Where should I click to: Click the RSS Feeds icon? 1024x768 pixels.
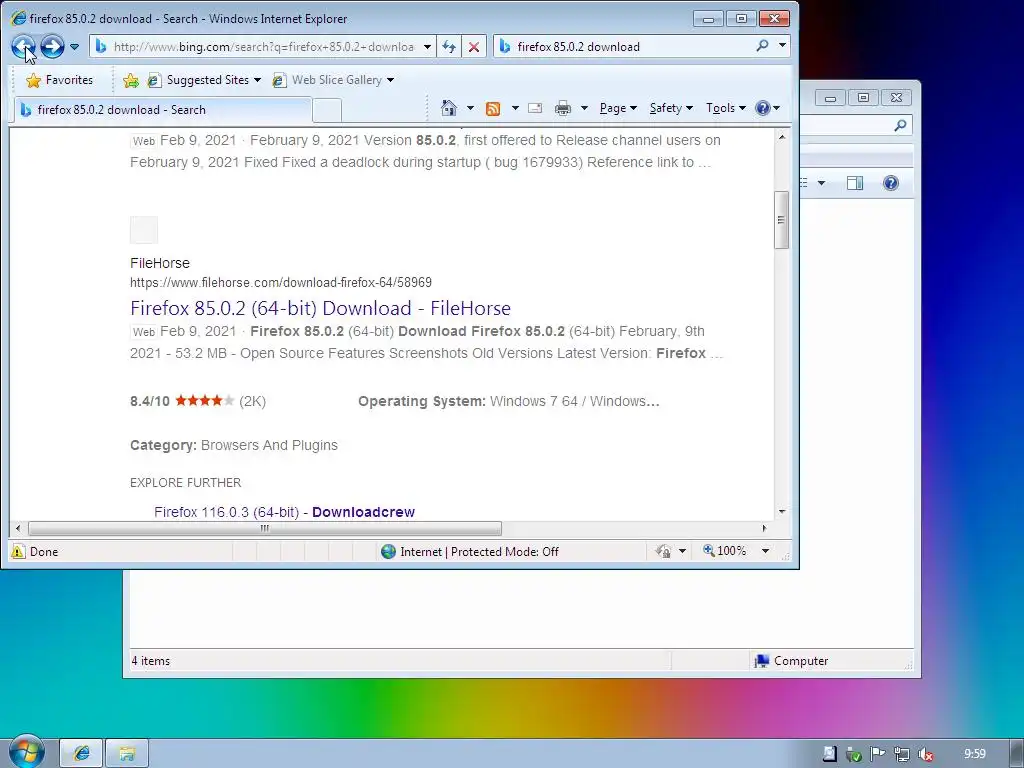493,108
